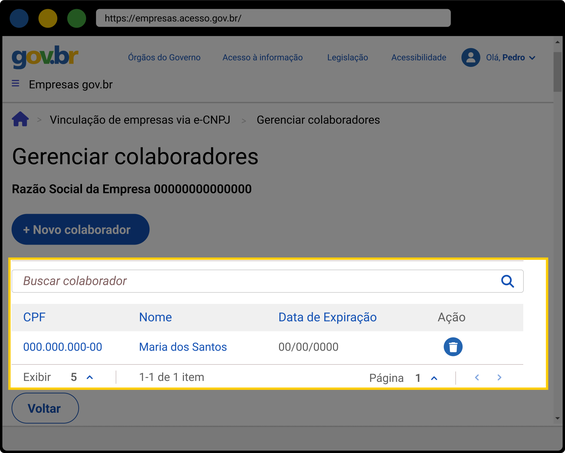Delete collaborator Maria dos Santos via trash icon
This screenshot has height=453, width=565.
pos(453,347)
